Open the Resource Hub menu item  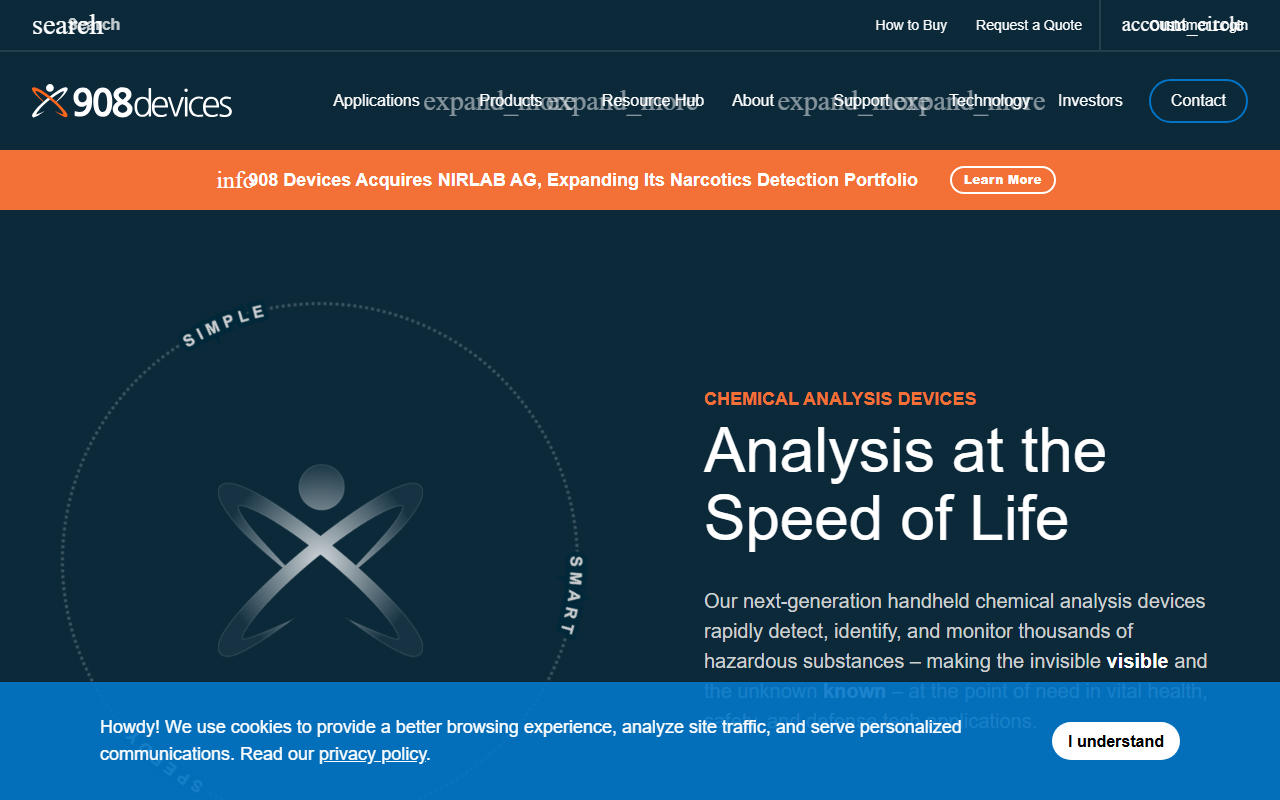(x=653, y=101)
